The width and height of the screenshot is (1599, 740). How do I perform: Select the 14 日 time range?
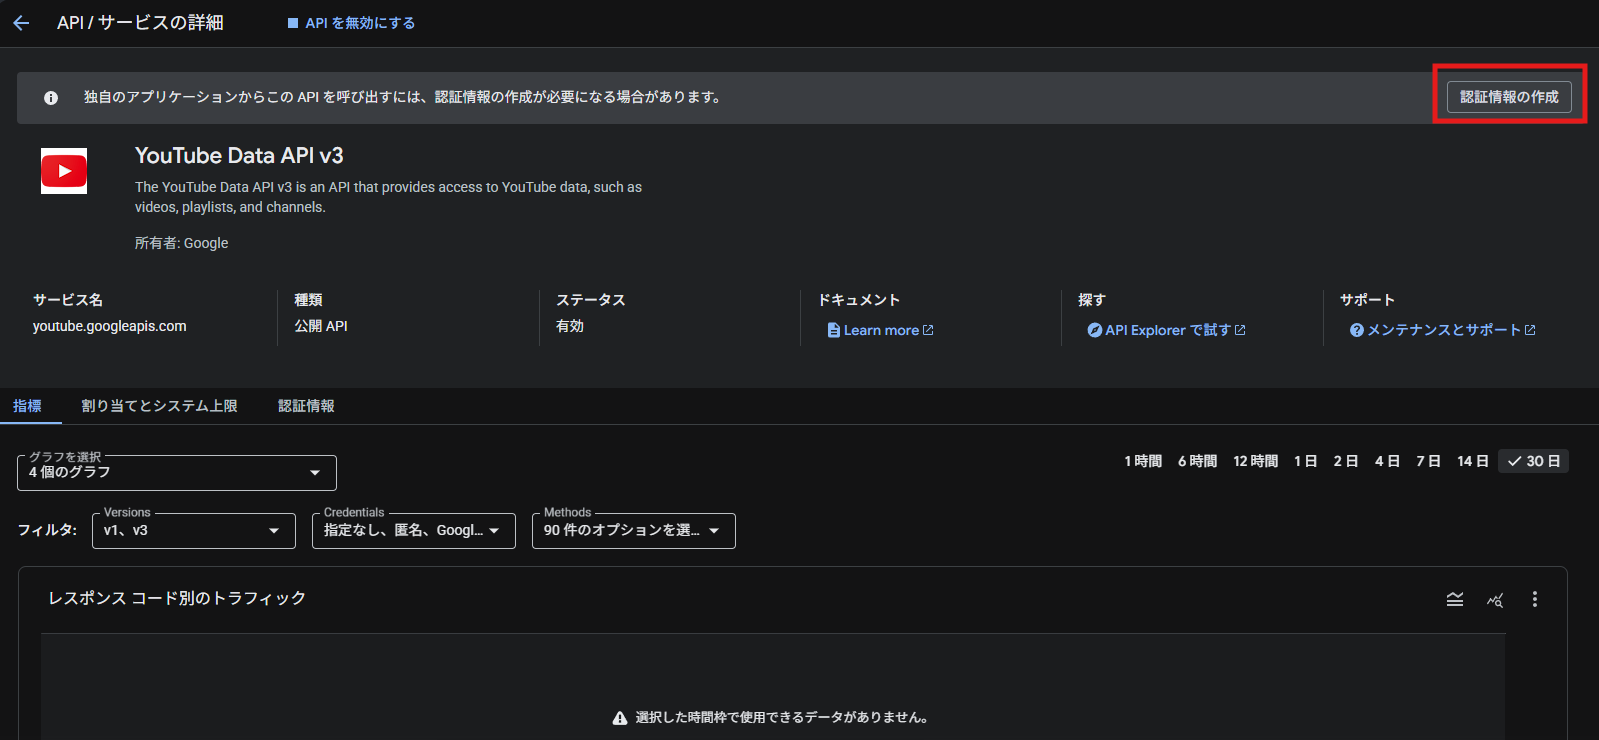(x=1473, y=461)
